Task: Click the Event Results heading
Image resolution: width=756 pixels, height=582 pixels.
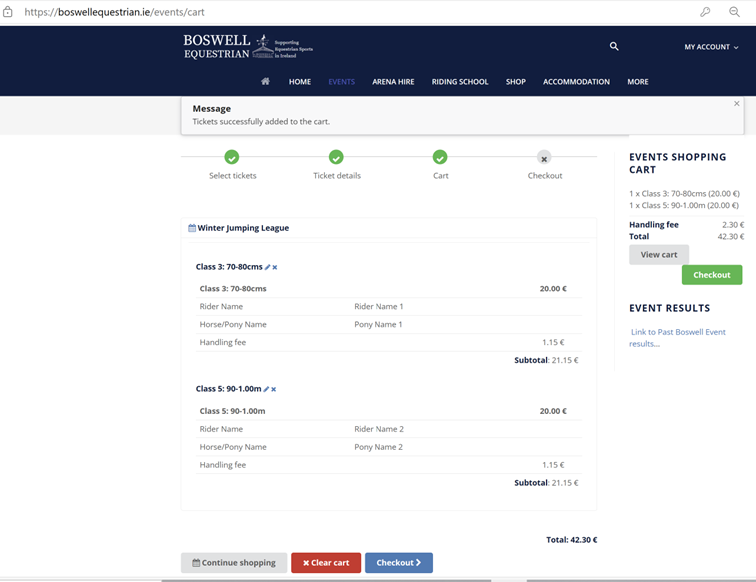Action: pos(669,308)
